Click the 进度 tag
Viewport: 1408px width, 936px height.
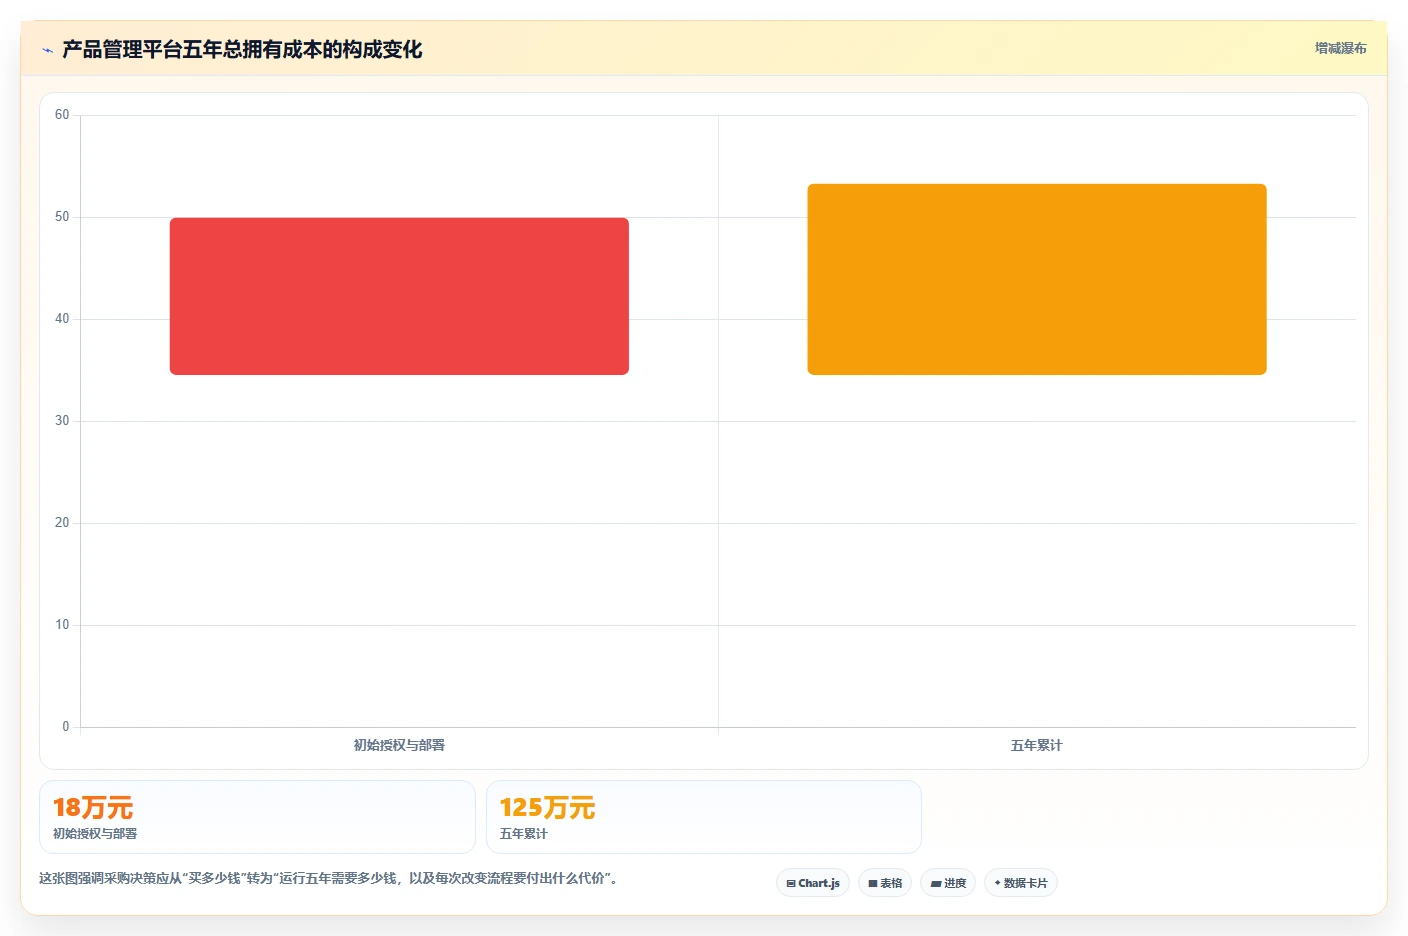[x=948, y=883]
